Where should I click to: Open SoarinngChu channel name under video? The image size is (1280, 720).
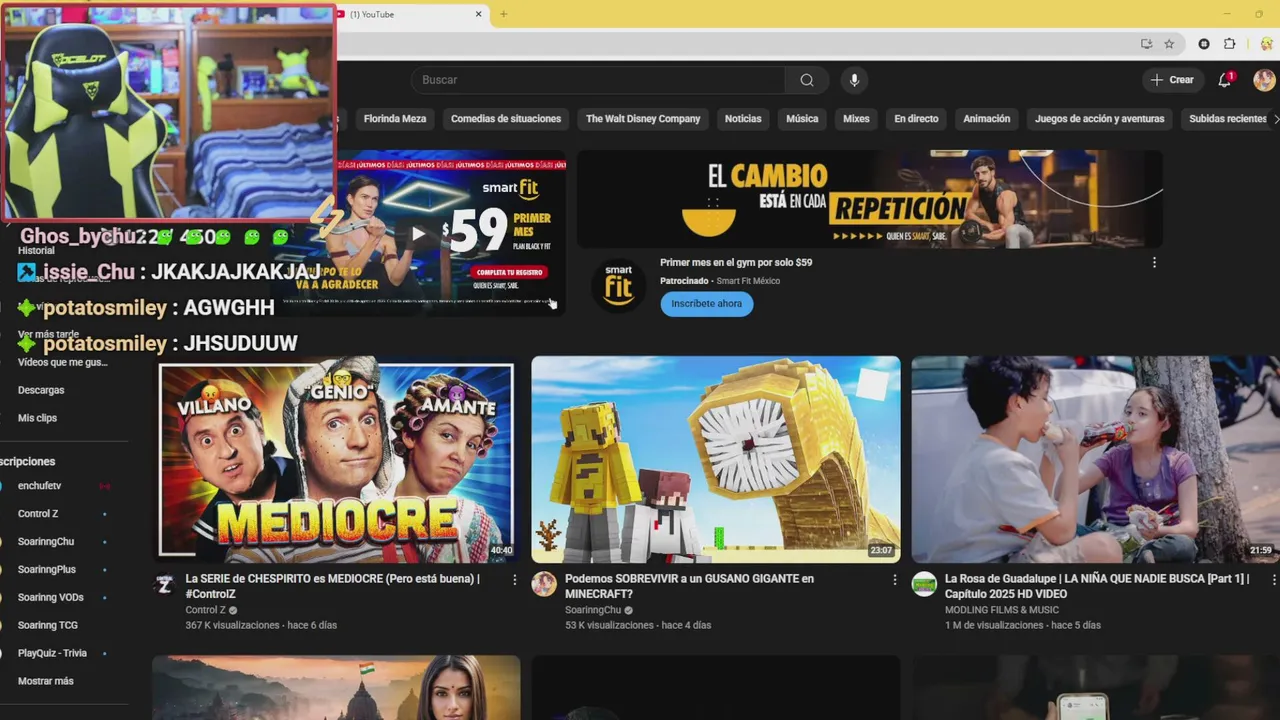tap(593, 610)
